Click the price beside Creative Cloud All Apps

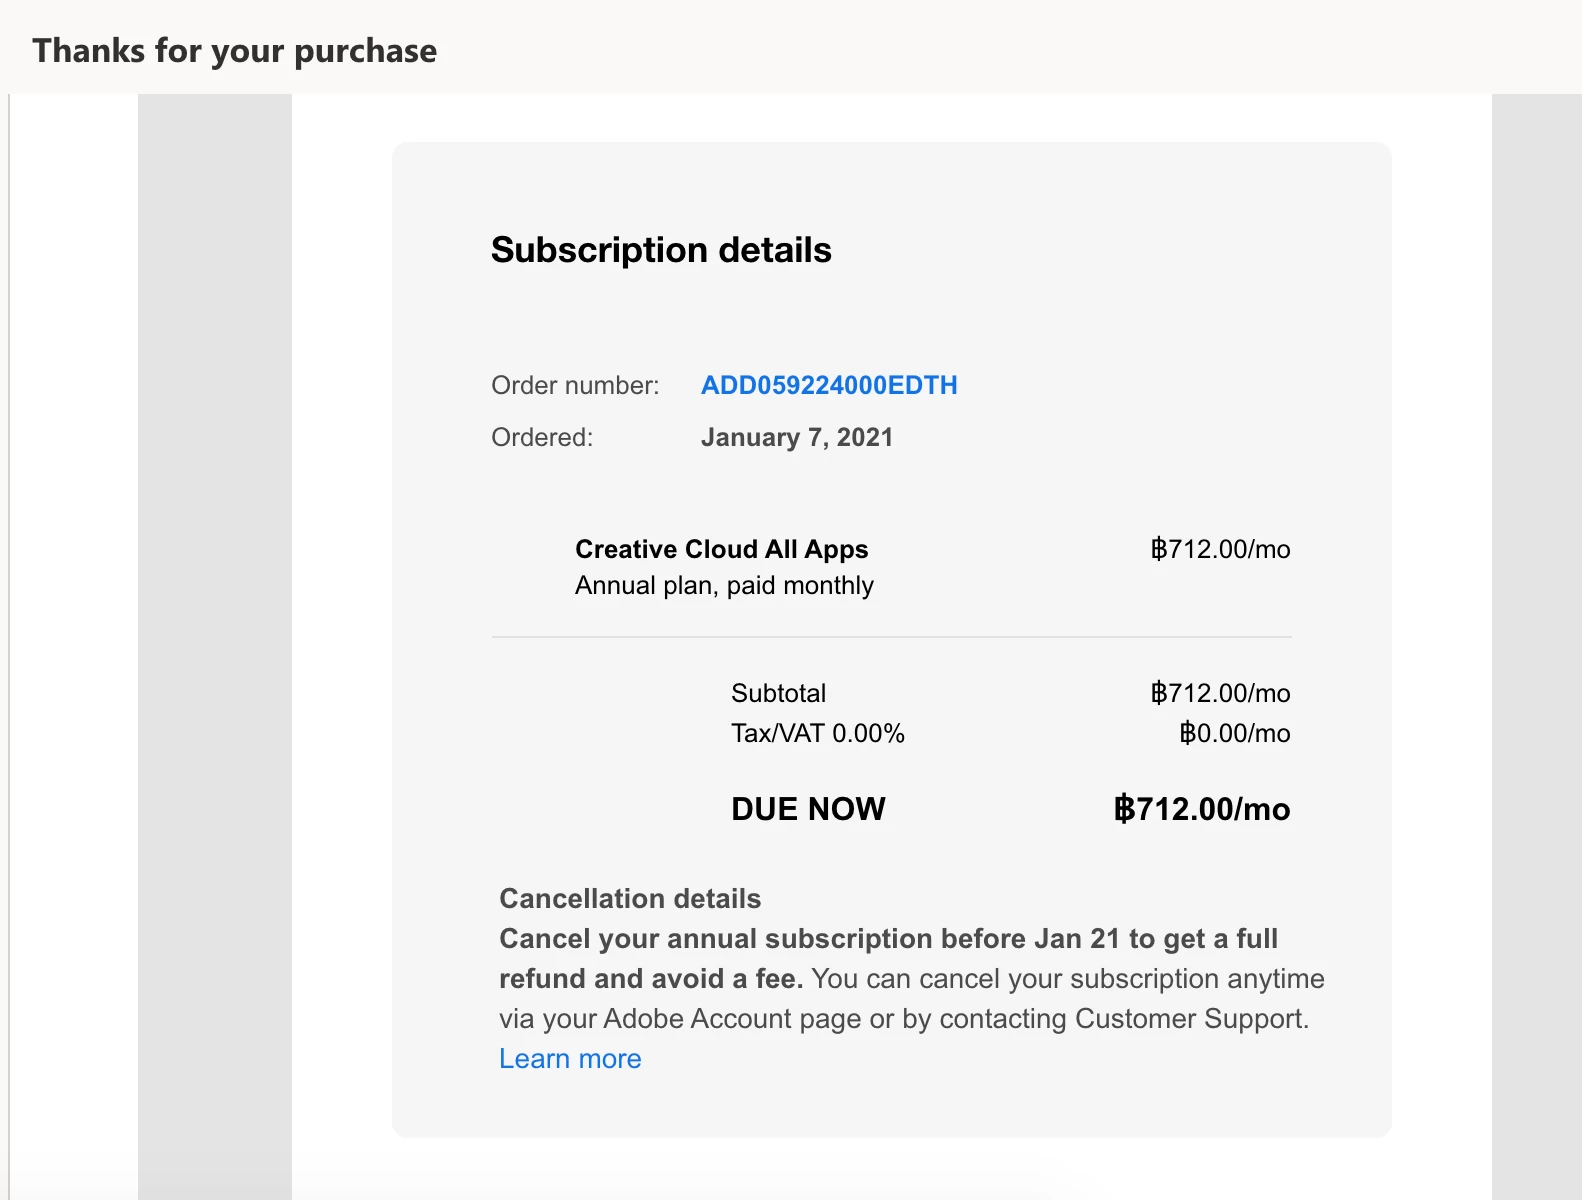coord(1220,549)
